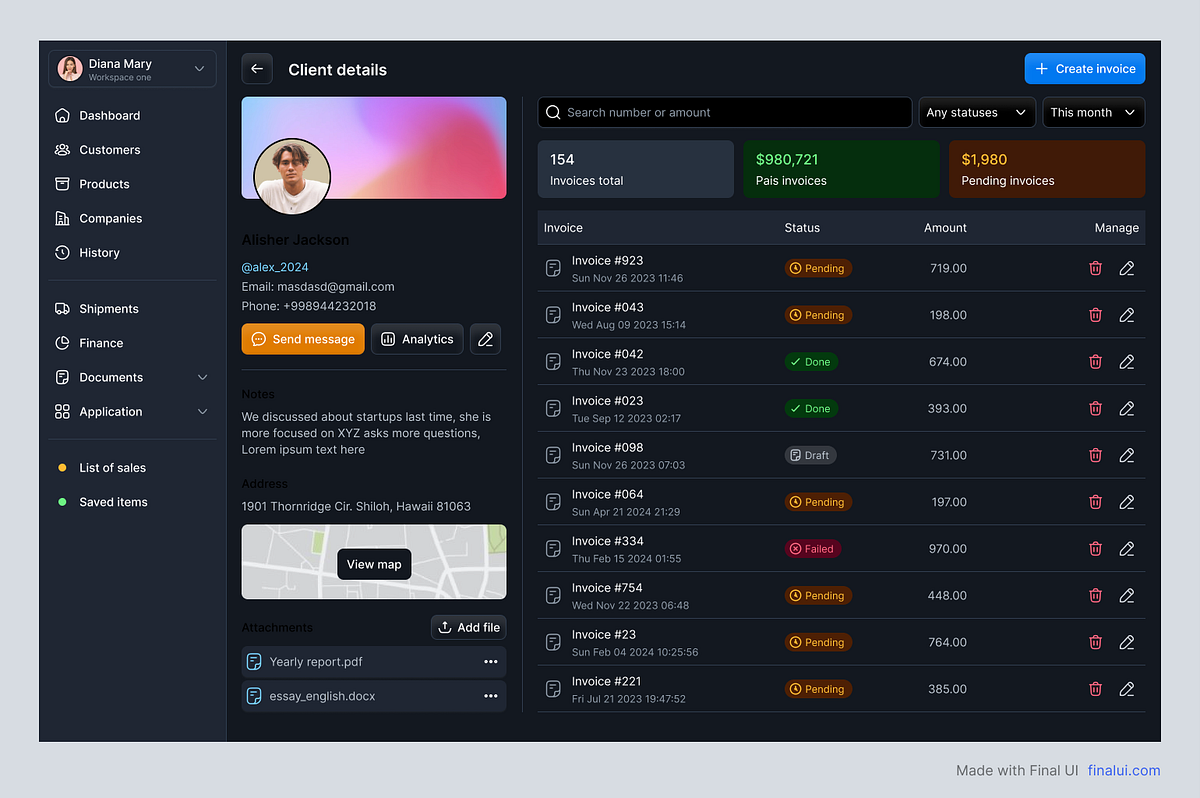Open the edit pencil for Invoice #923

(x=1127, y=268)
